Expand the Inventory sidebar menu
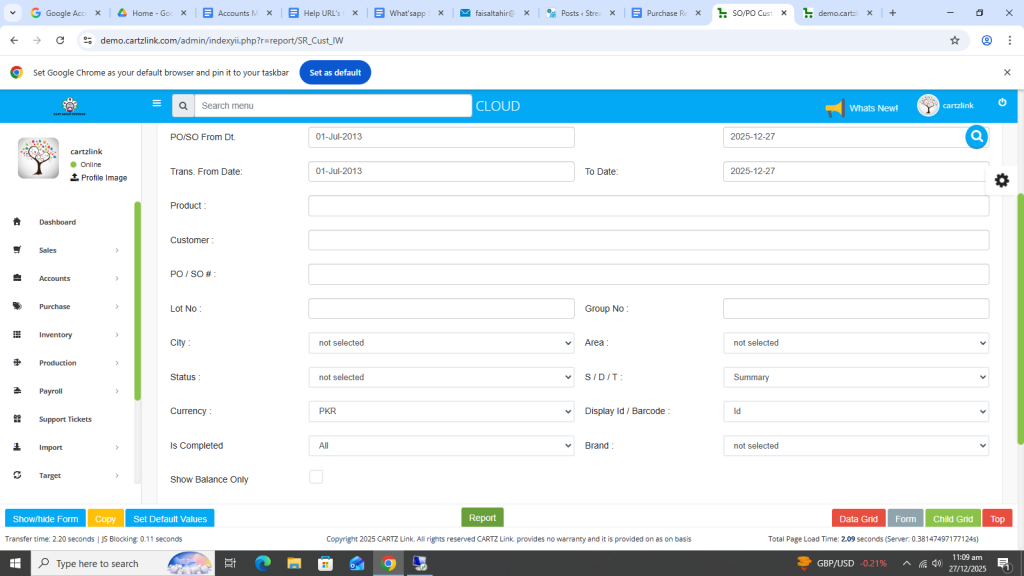This screenshot has width=1024, height=576. [x=66, y=335]
